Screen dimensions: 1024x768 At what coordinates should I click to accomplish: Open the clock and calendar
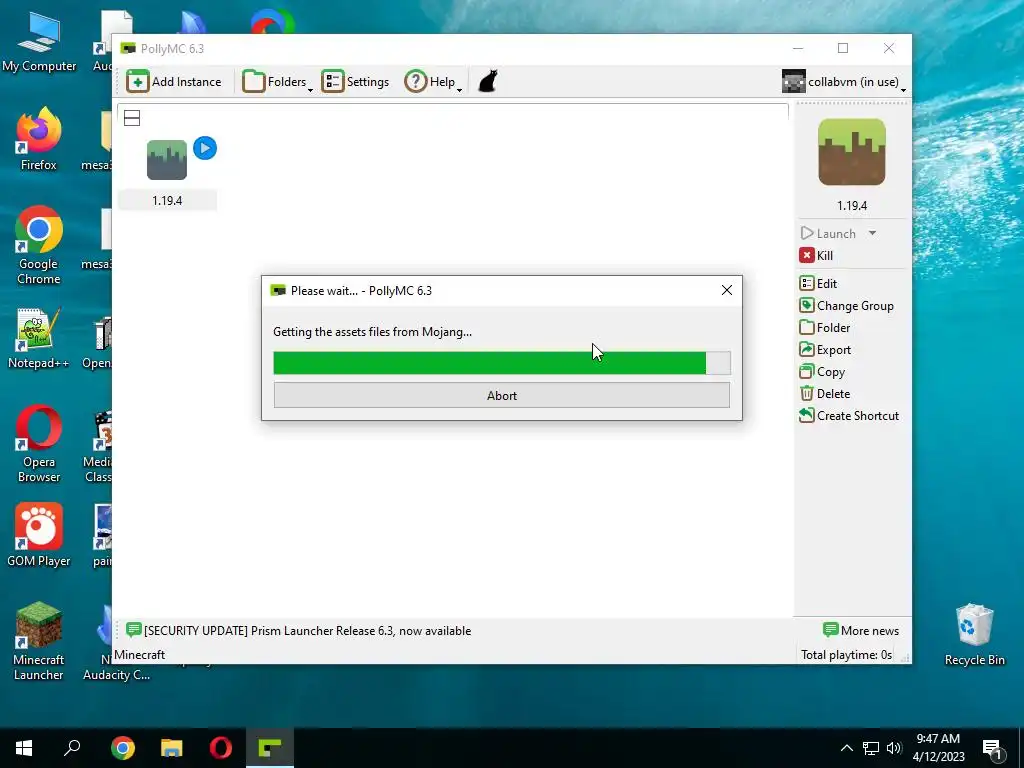point(938,748)
